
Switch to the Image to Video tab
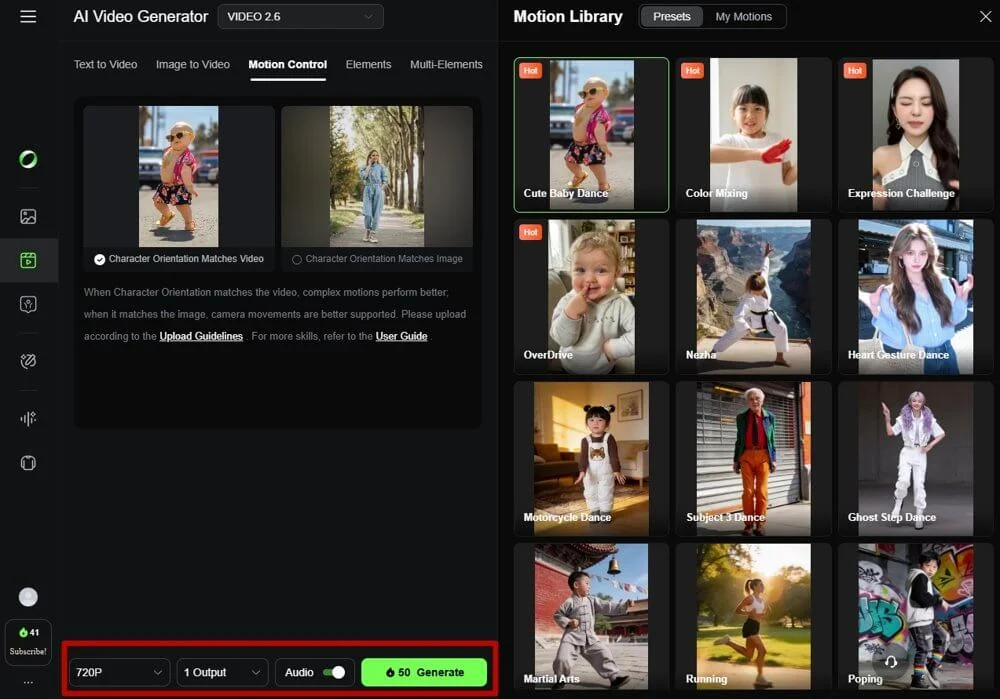pyautogui.click(x=192, y=65)
